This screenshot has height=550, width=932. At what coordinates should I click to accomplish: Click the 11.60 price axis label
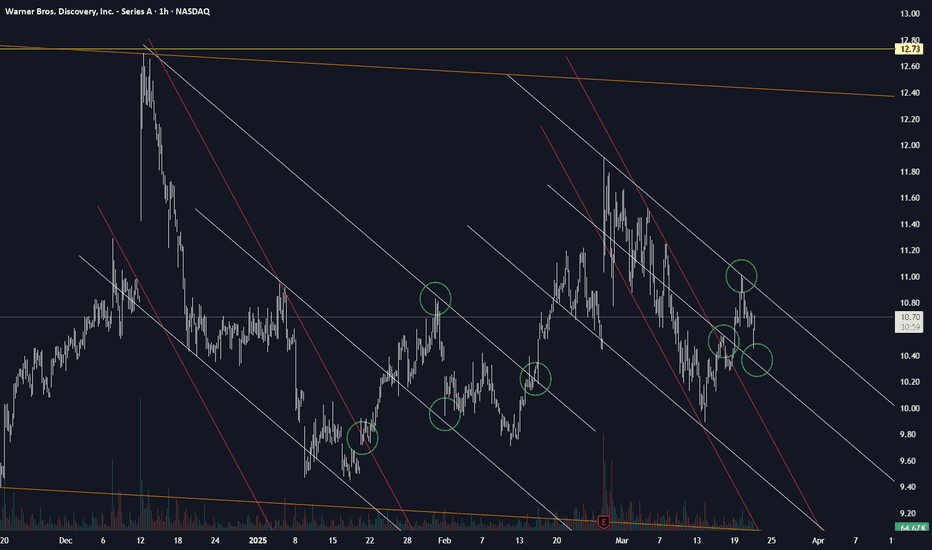coord(910,198)
